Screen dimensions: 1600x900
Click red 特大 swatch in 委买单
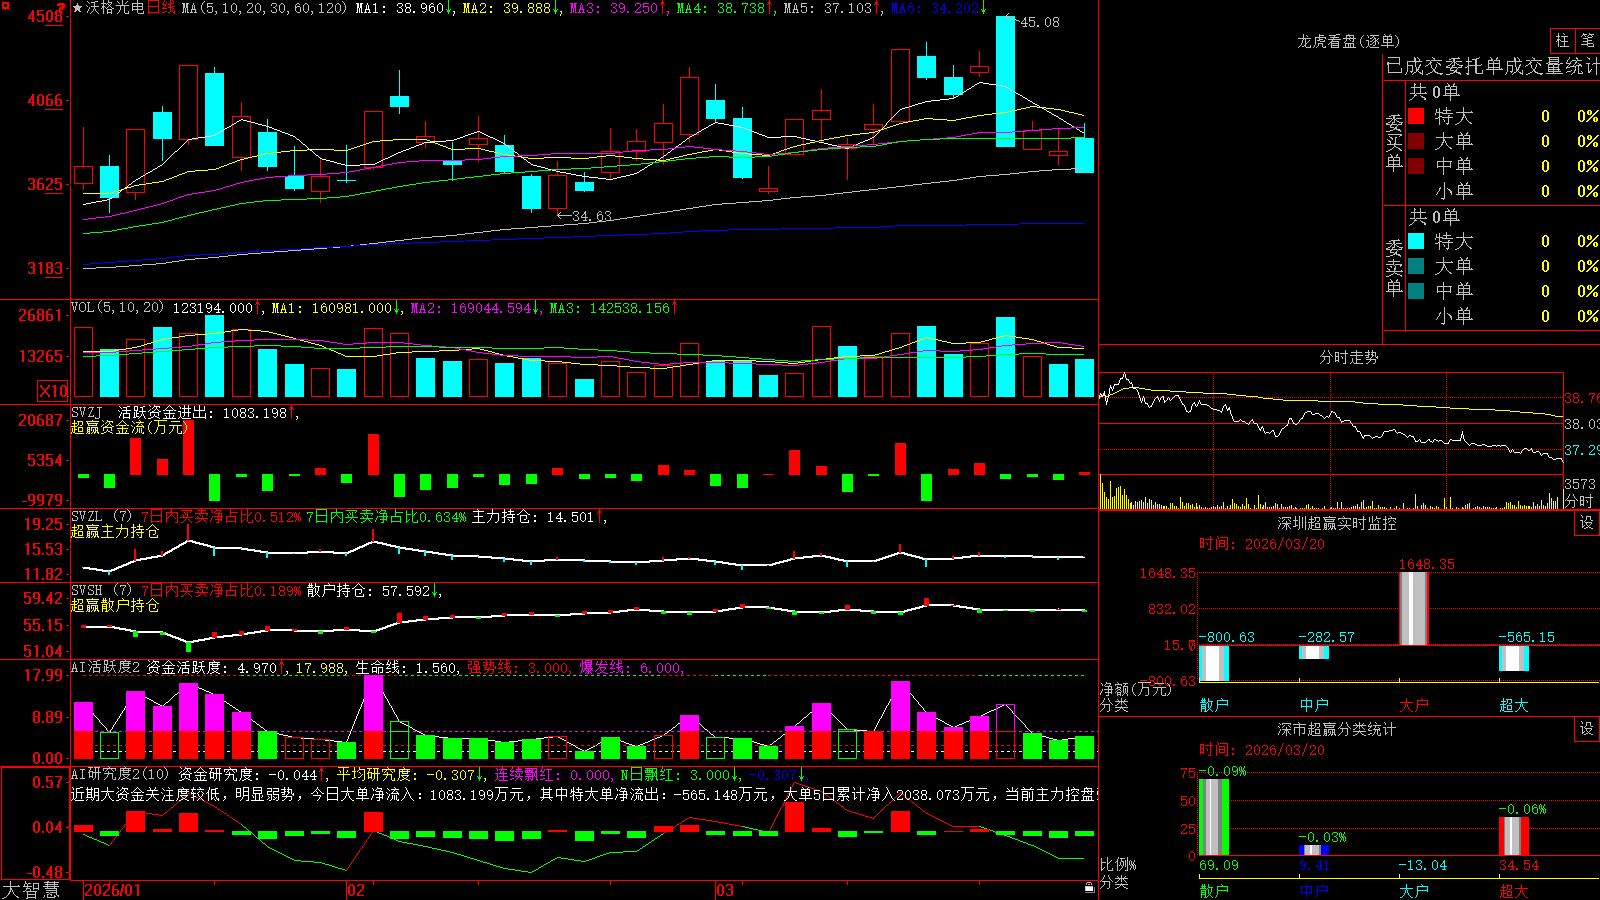(1416, 116)
